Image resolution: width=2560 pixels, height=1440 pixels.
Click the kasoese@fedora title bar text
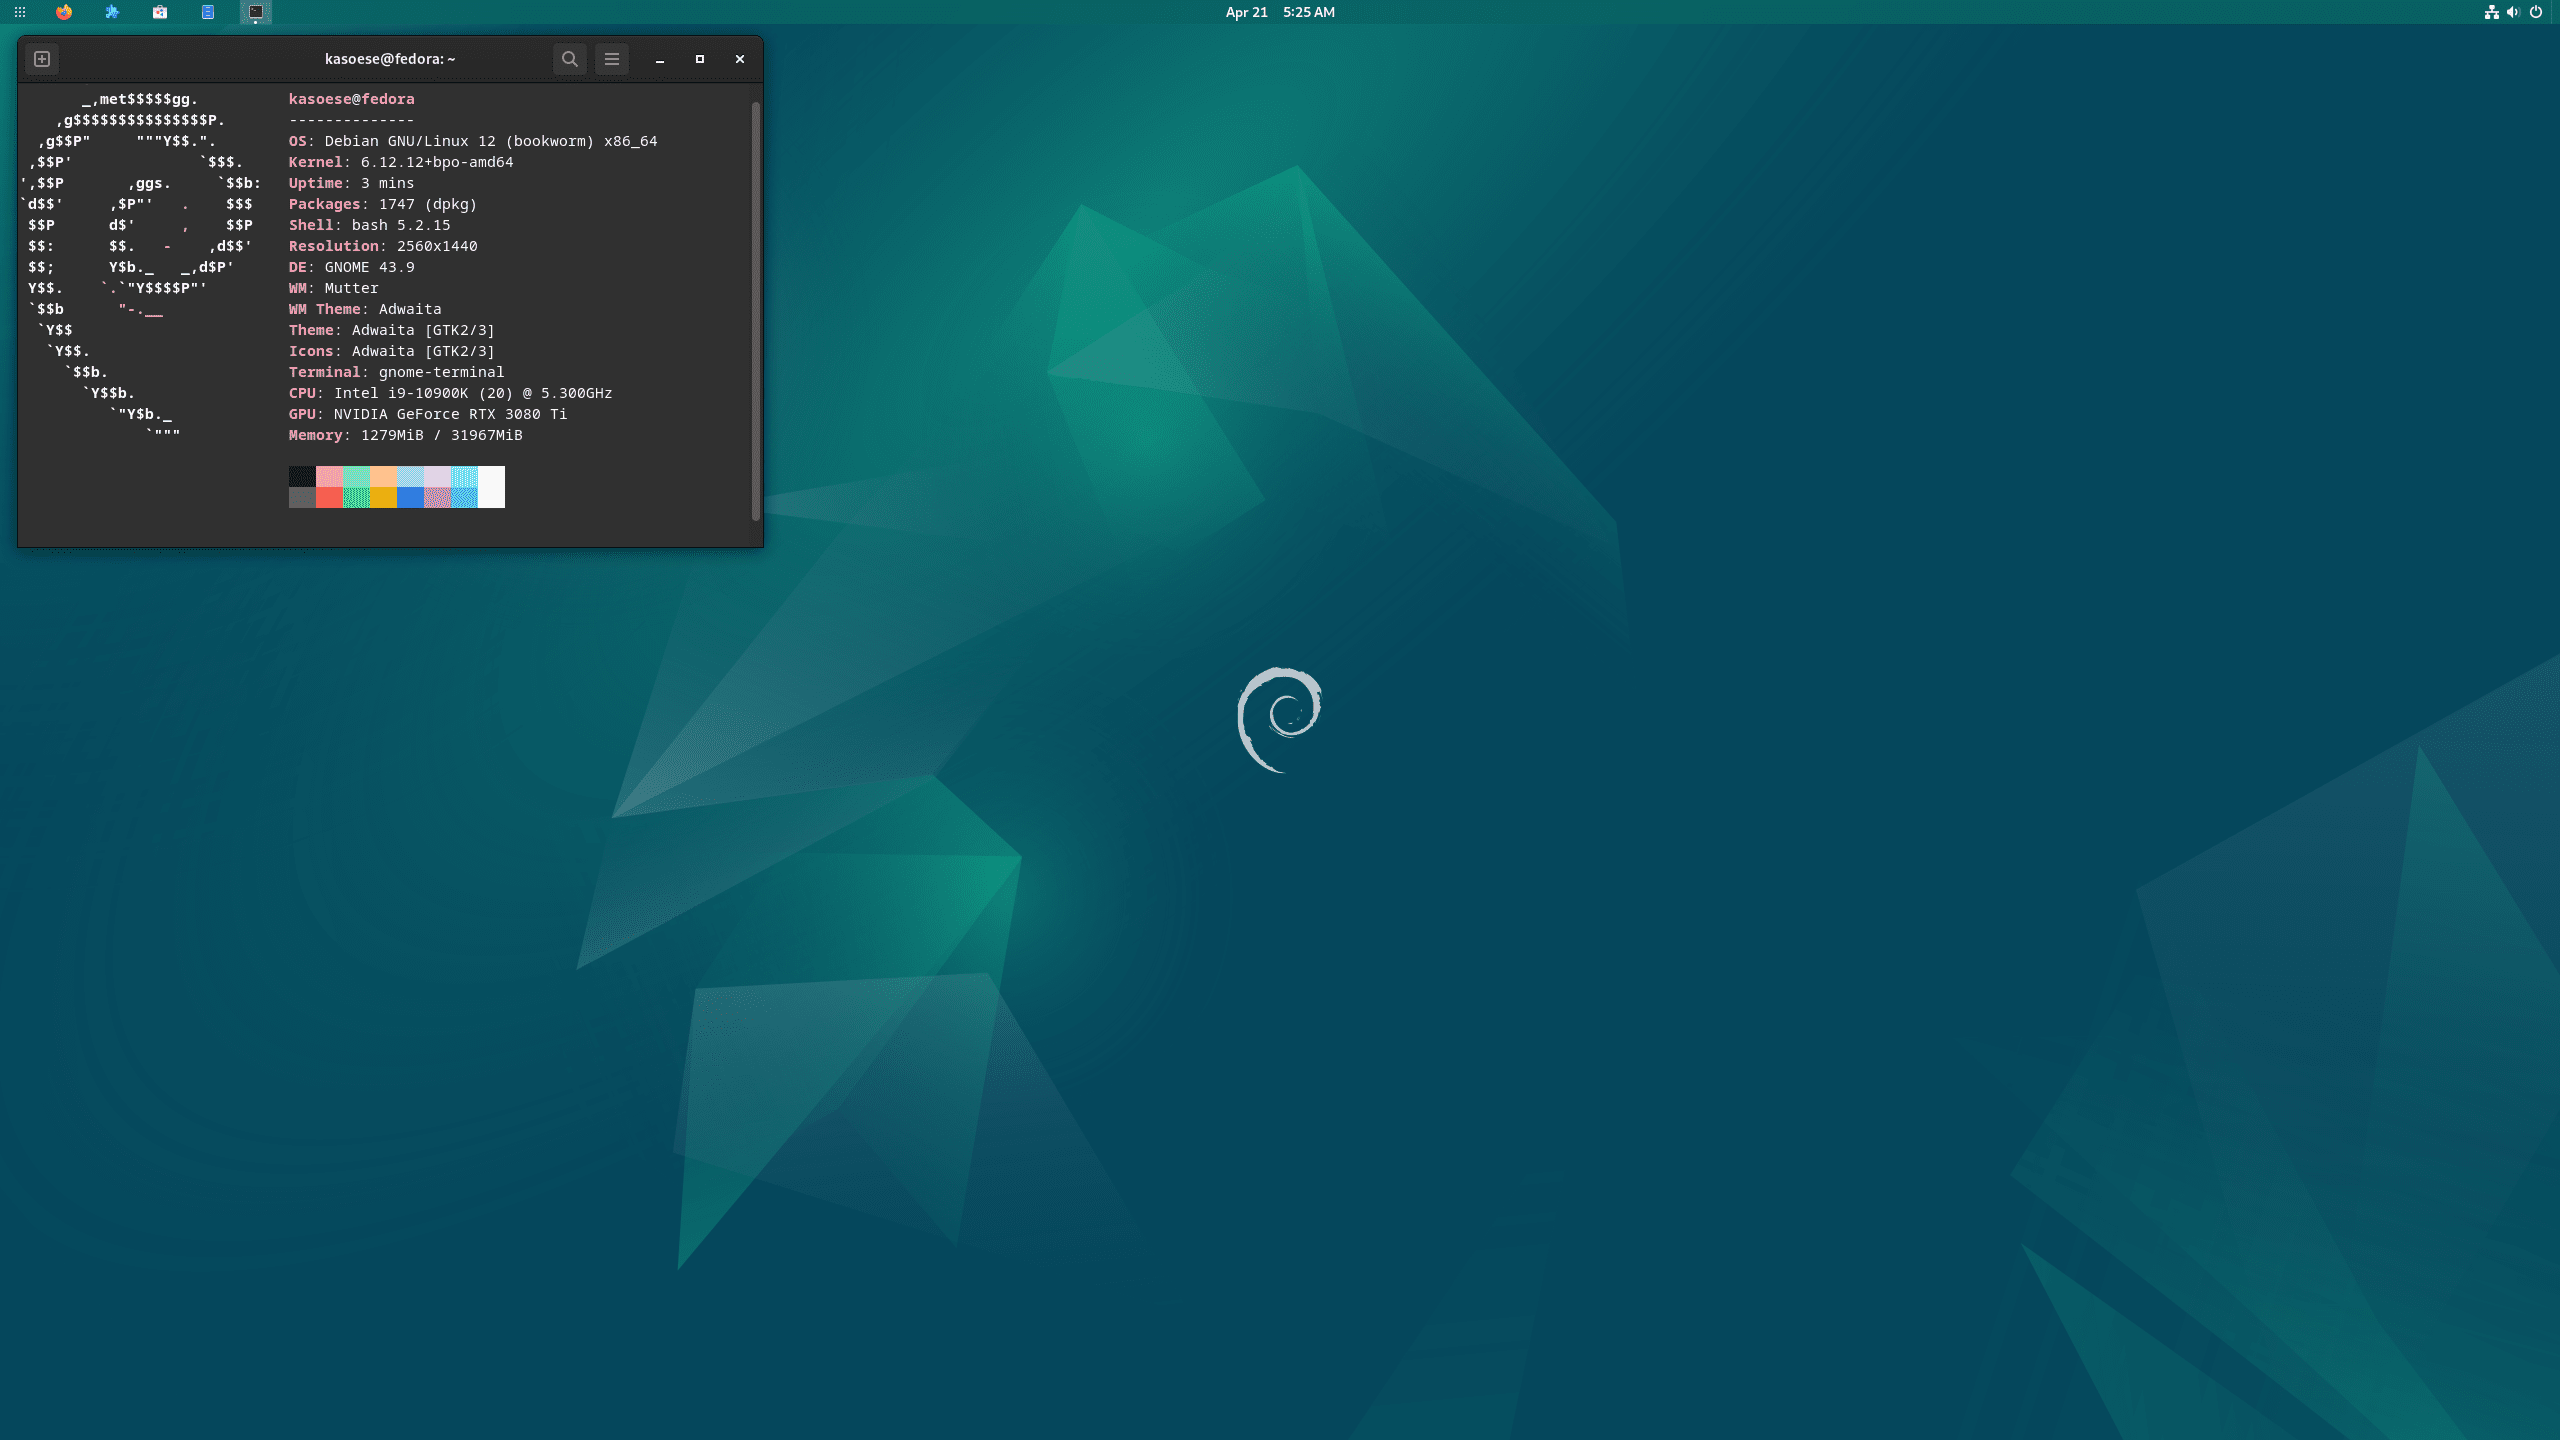click(x=390, y=59)
